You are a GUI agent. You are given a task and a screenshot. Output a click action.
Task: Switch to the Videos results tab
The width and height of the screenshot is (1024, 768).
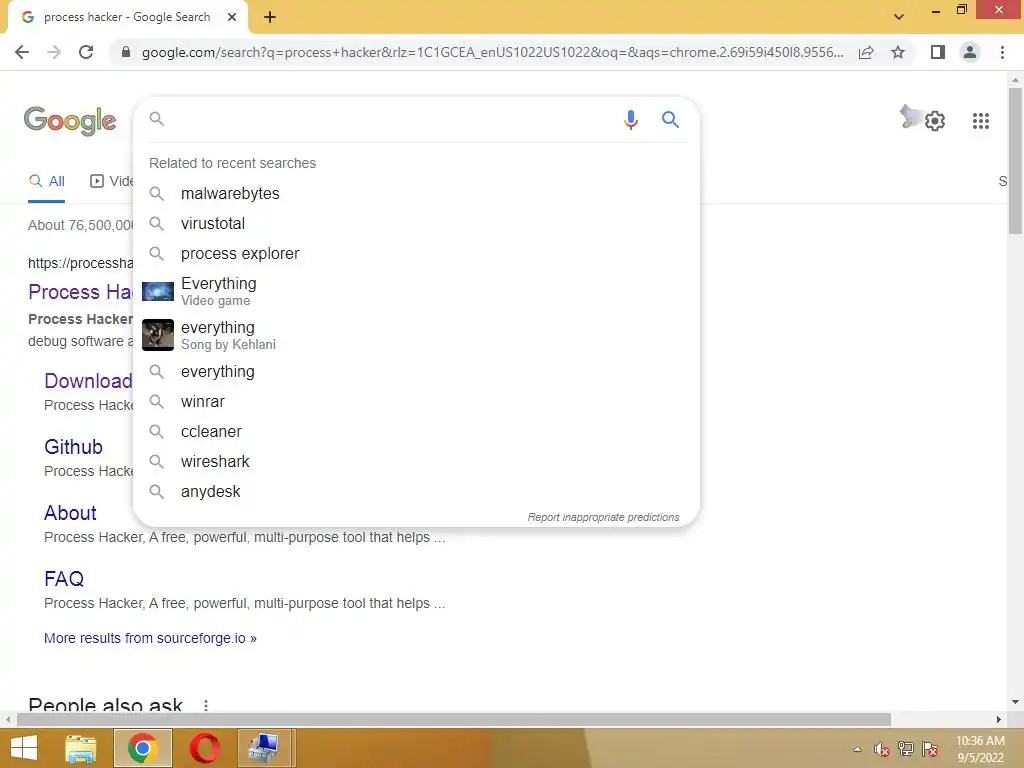click(112, 182)
